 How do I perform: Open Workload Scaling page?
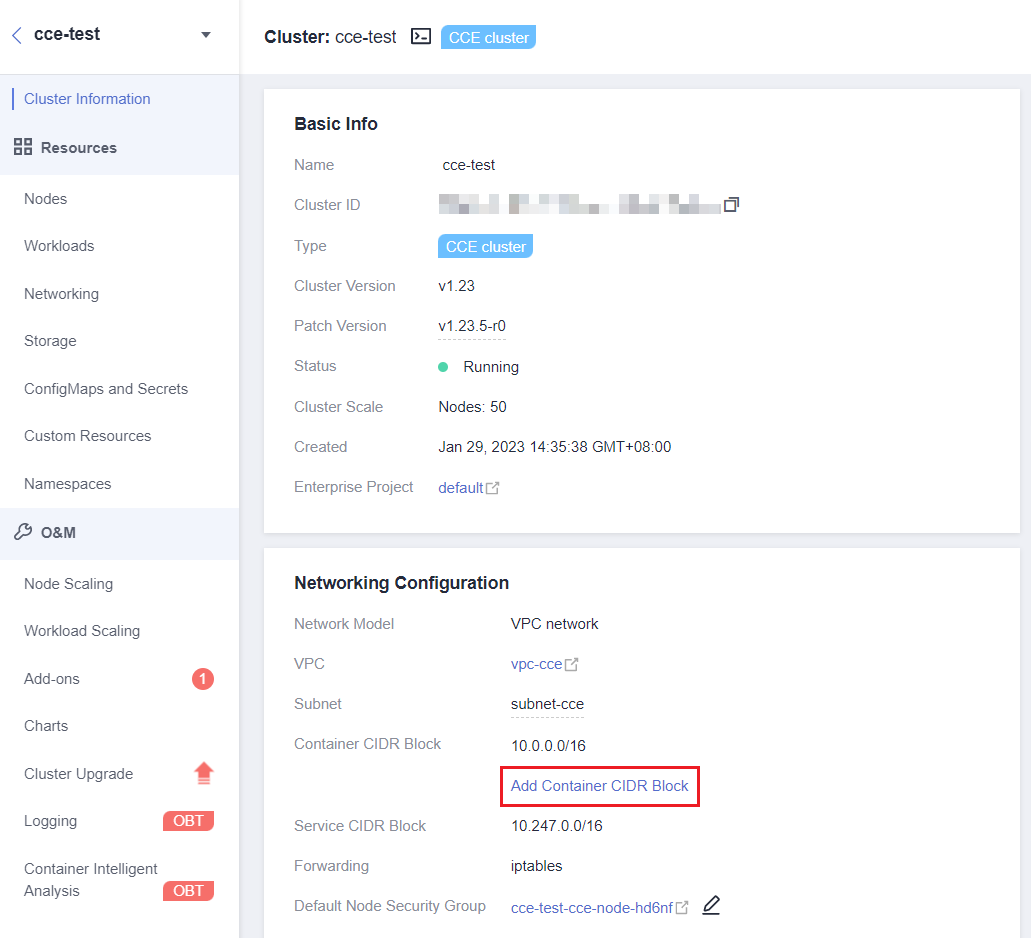pyautogui.click(x=82, y=631)
